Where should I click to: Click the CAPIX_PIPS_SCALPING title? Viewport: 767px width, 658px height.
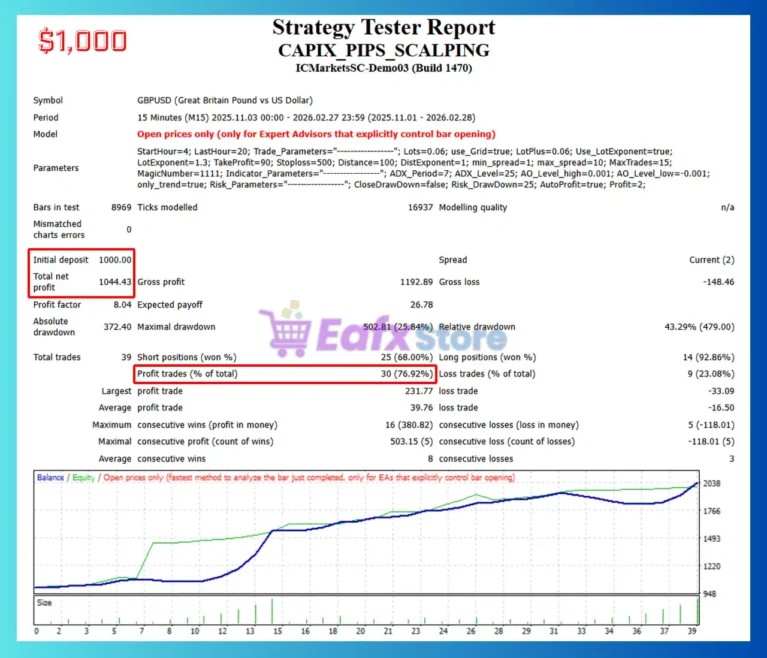[384, 50]
